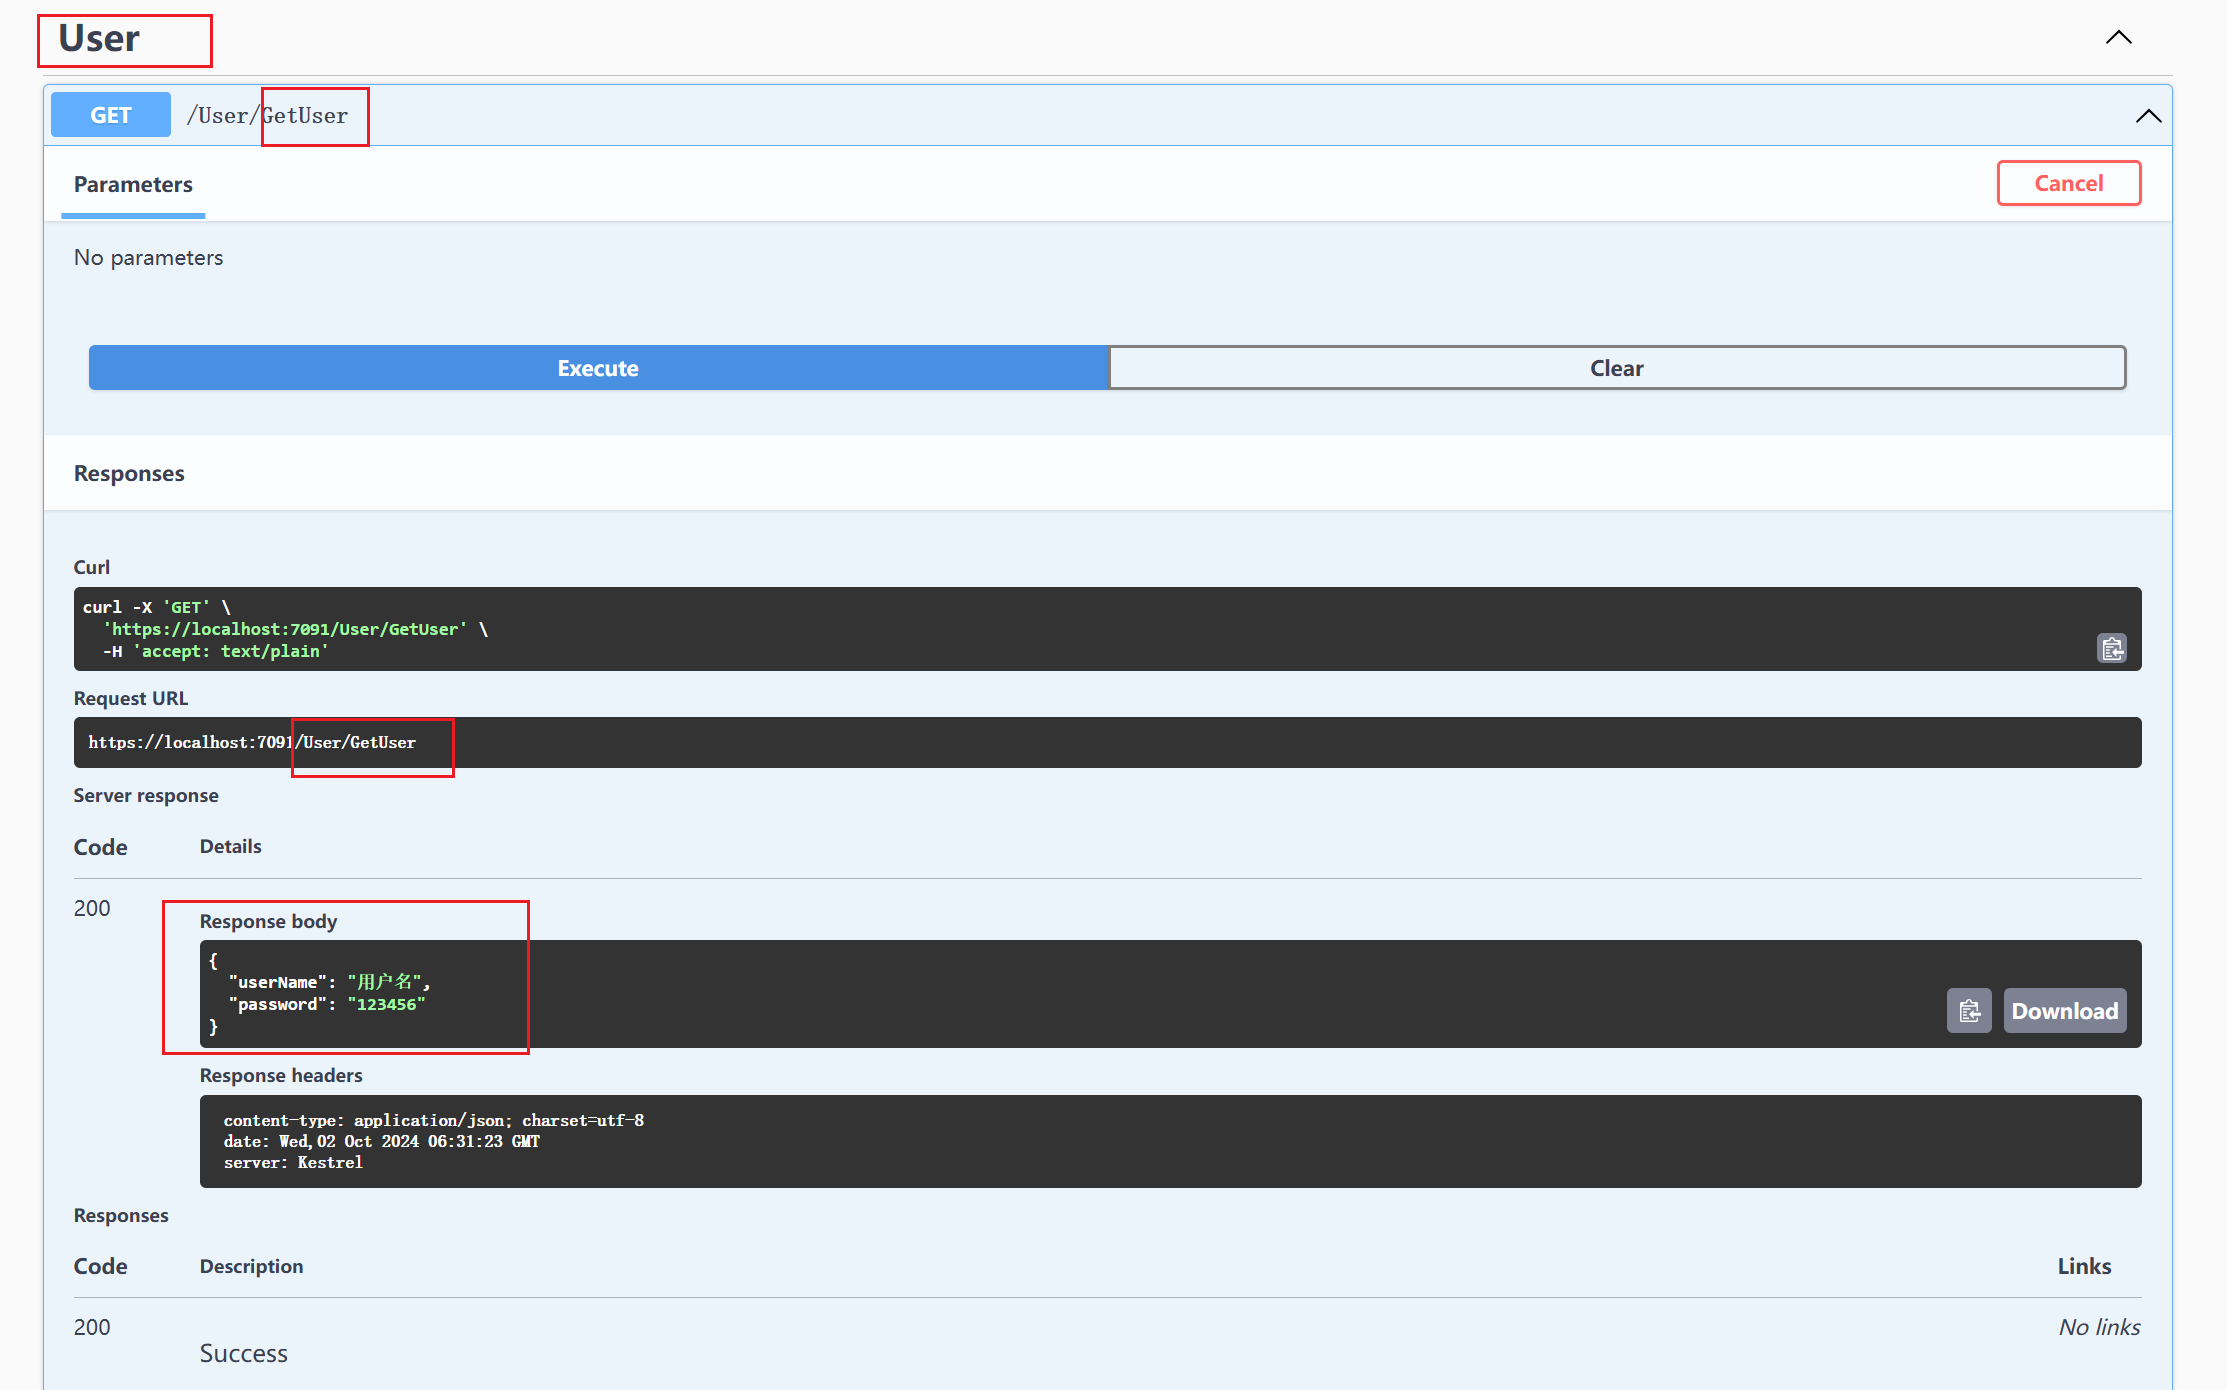This screenshot has height=1390, width=2227.
Task: Click the copy icon in Response body
Action: pyautogui.click(x=1969, y=1009)
